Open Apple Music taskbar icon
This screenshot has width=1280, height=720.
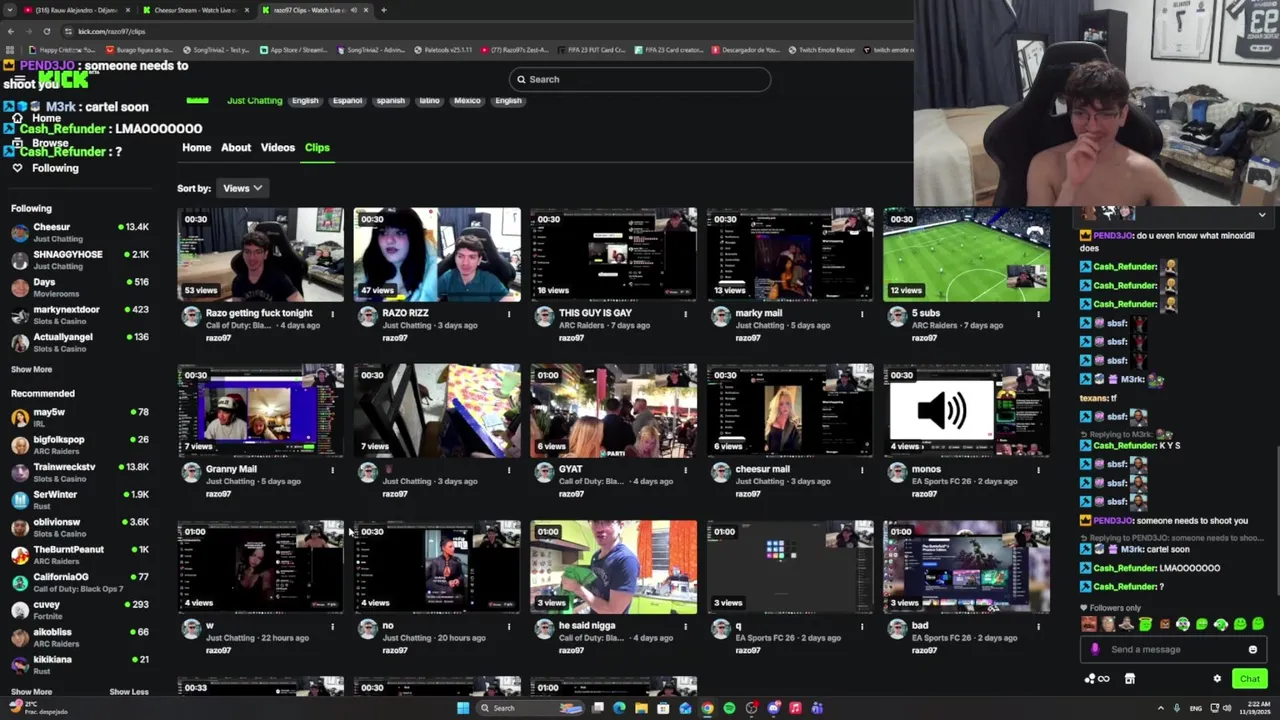[795, 709]
